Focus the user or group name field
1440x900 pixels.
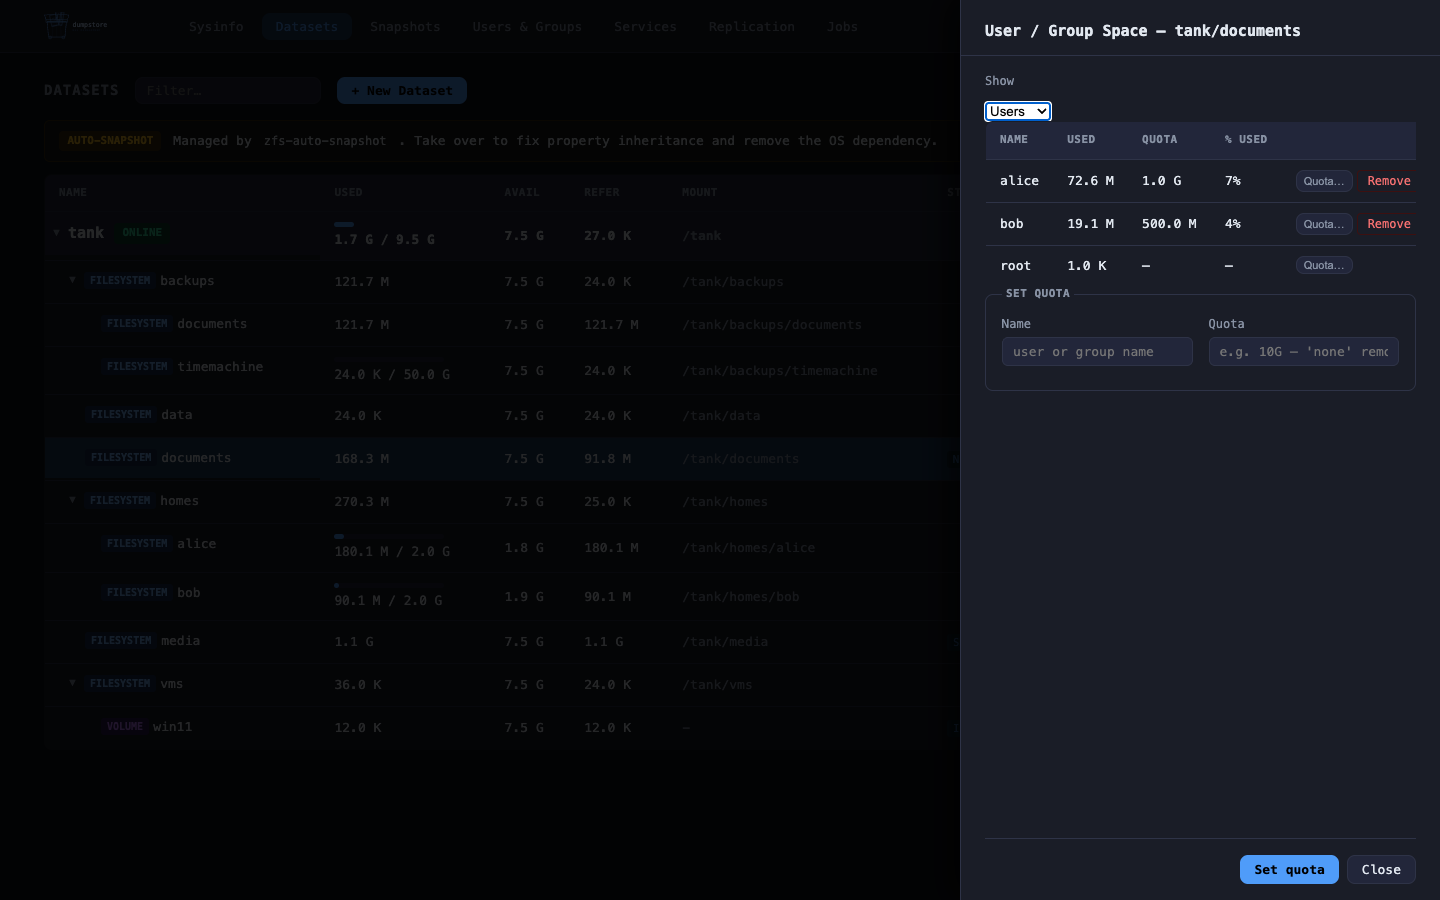coord(1097,351)
